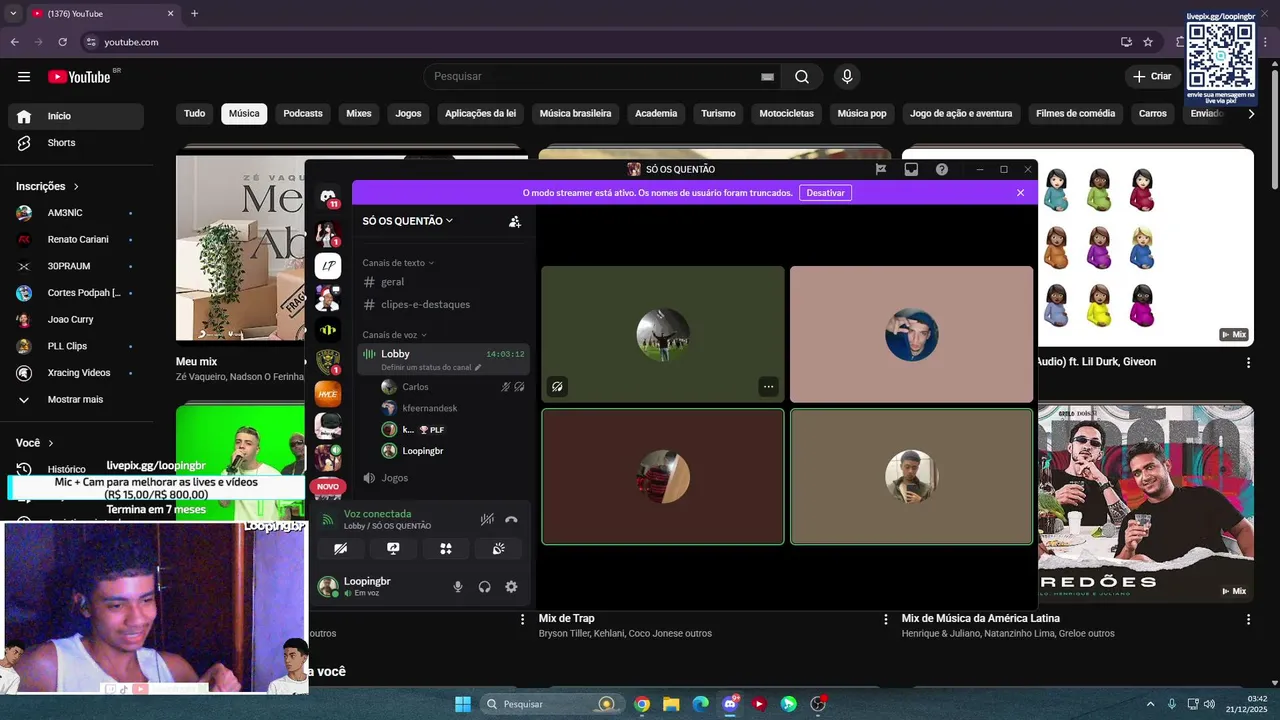
Task: Open the Mix de Música da América Latina thumbnail
Action: [1078, 503]
